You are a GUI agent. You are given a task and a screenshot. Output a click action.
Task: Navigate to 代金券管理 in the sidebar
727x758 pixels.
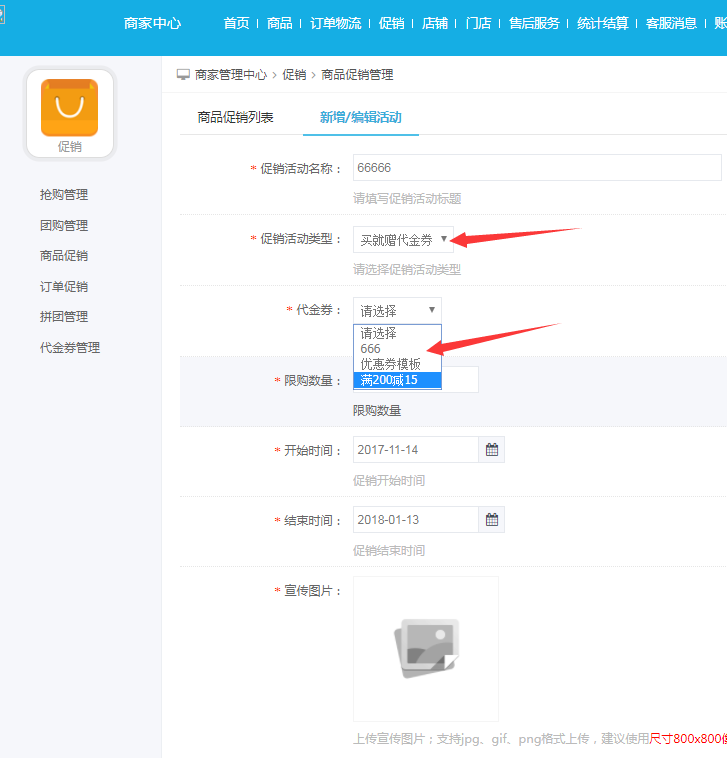point(70,348)
